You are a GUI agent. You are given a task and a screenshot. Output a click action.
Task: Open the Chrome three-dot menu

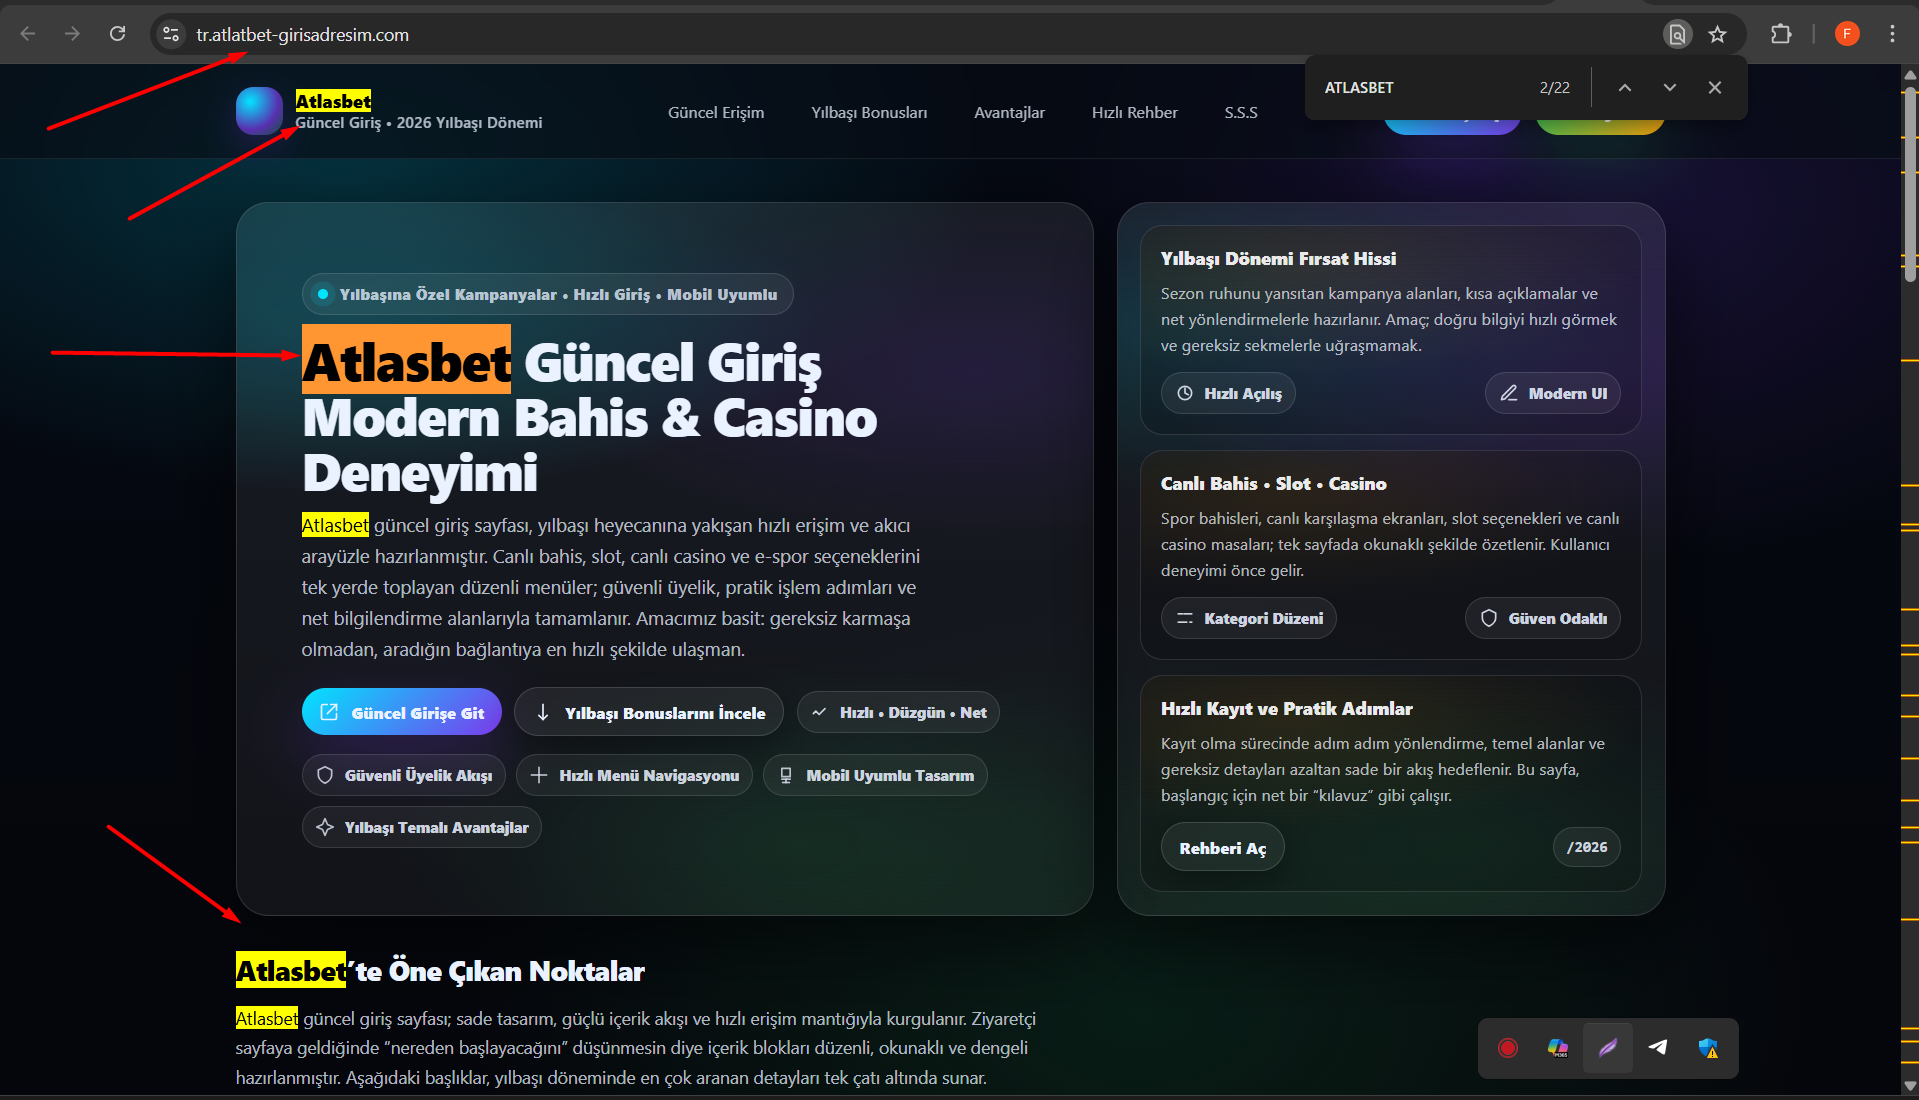click(1892, 34)
